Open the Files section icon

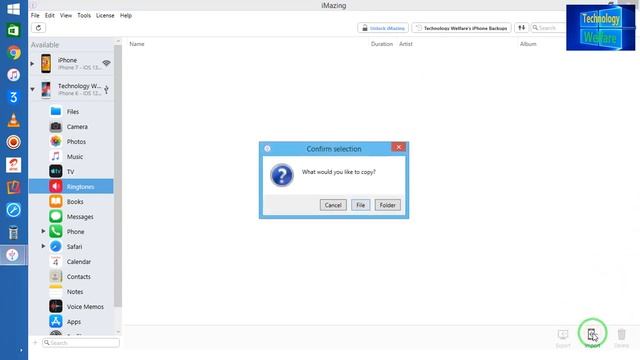(56, 111)
